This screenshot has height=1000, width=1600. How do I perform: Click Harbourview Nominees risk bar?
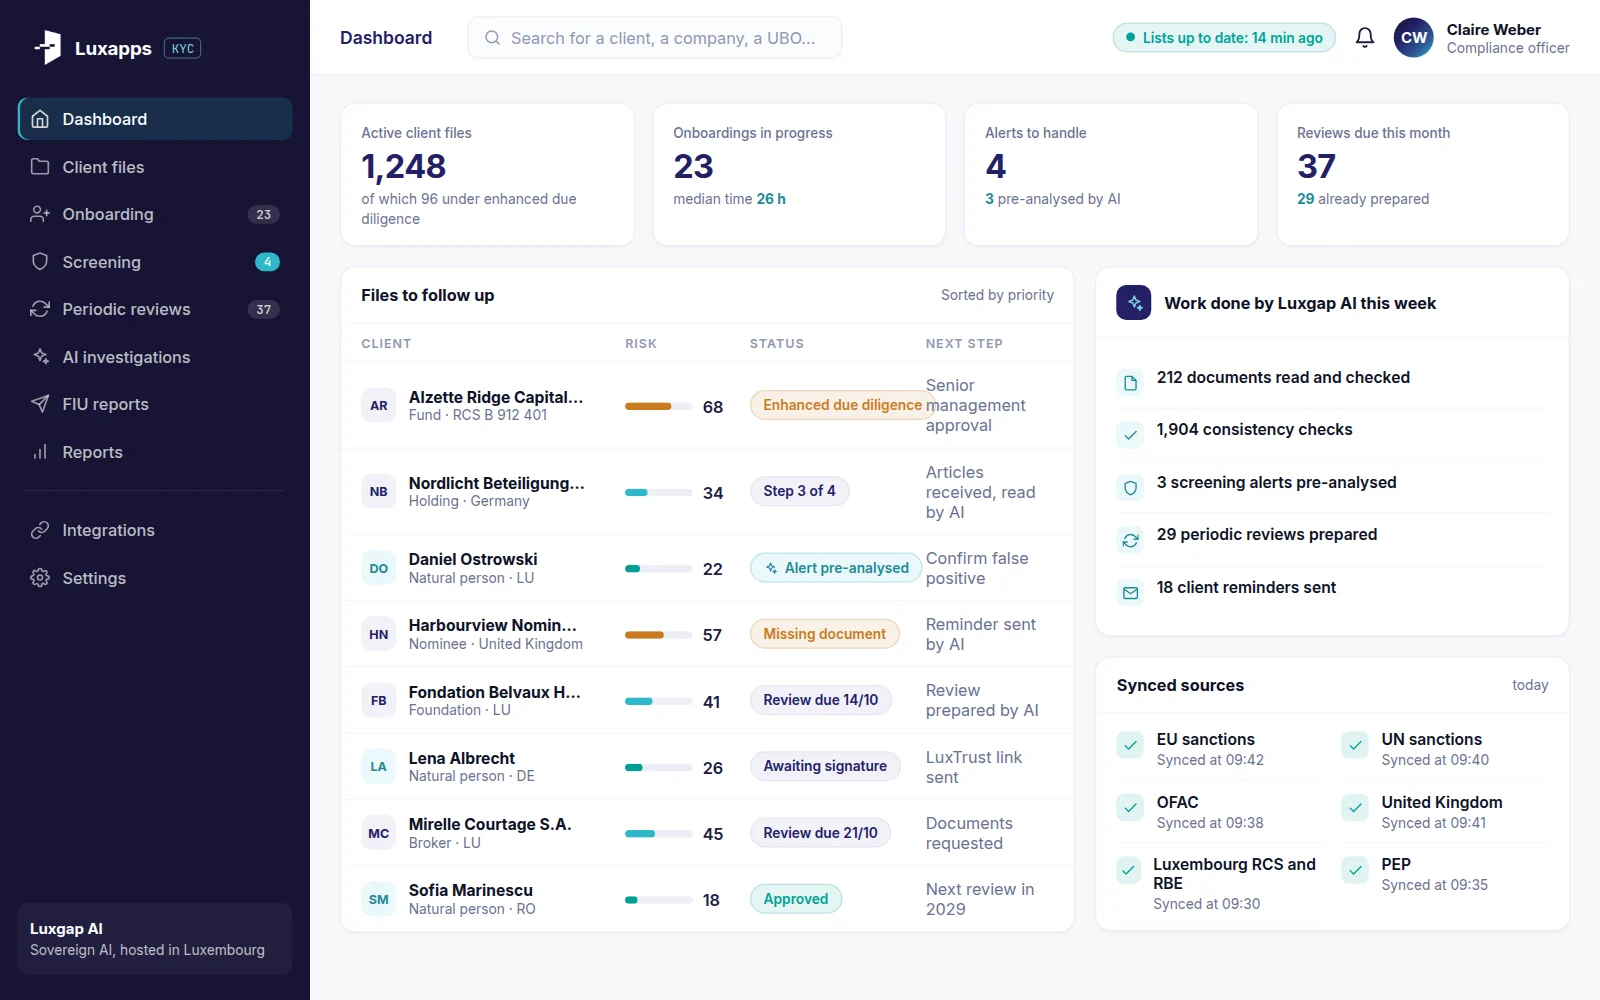(x=658, y=635)
